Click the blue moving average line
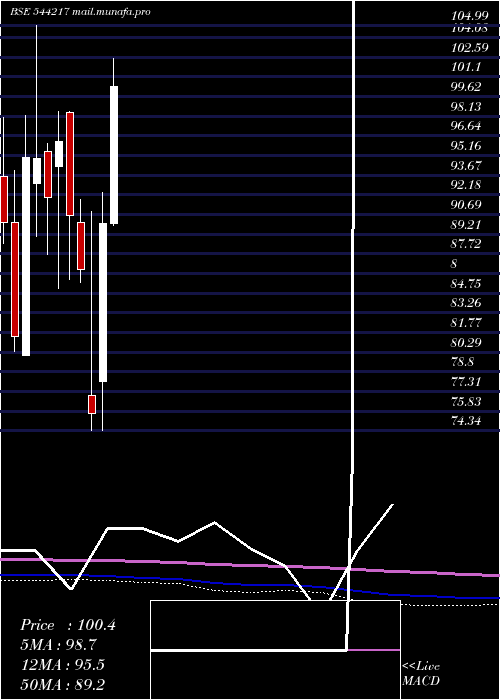This screenshot has width=500, height=700. (x=250, y=586)
